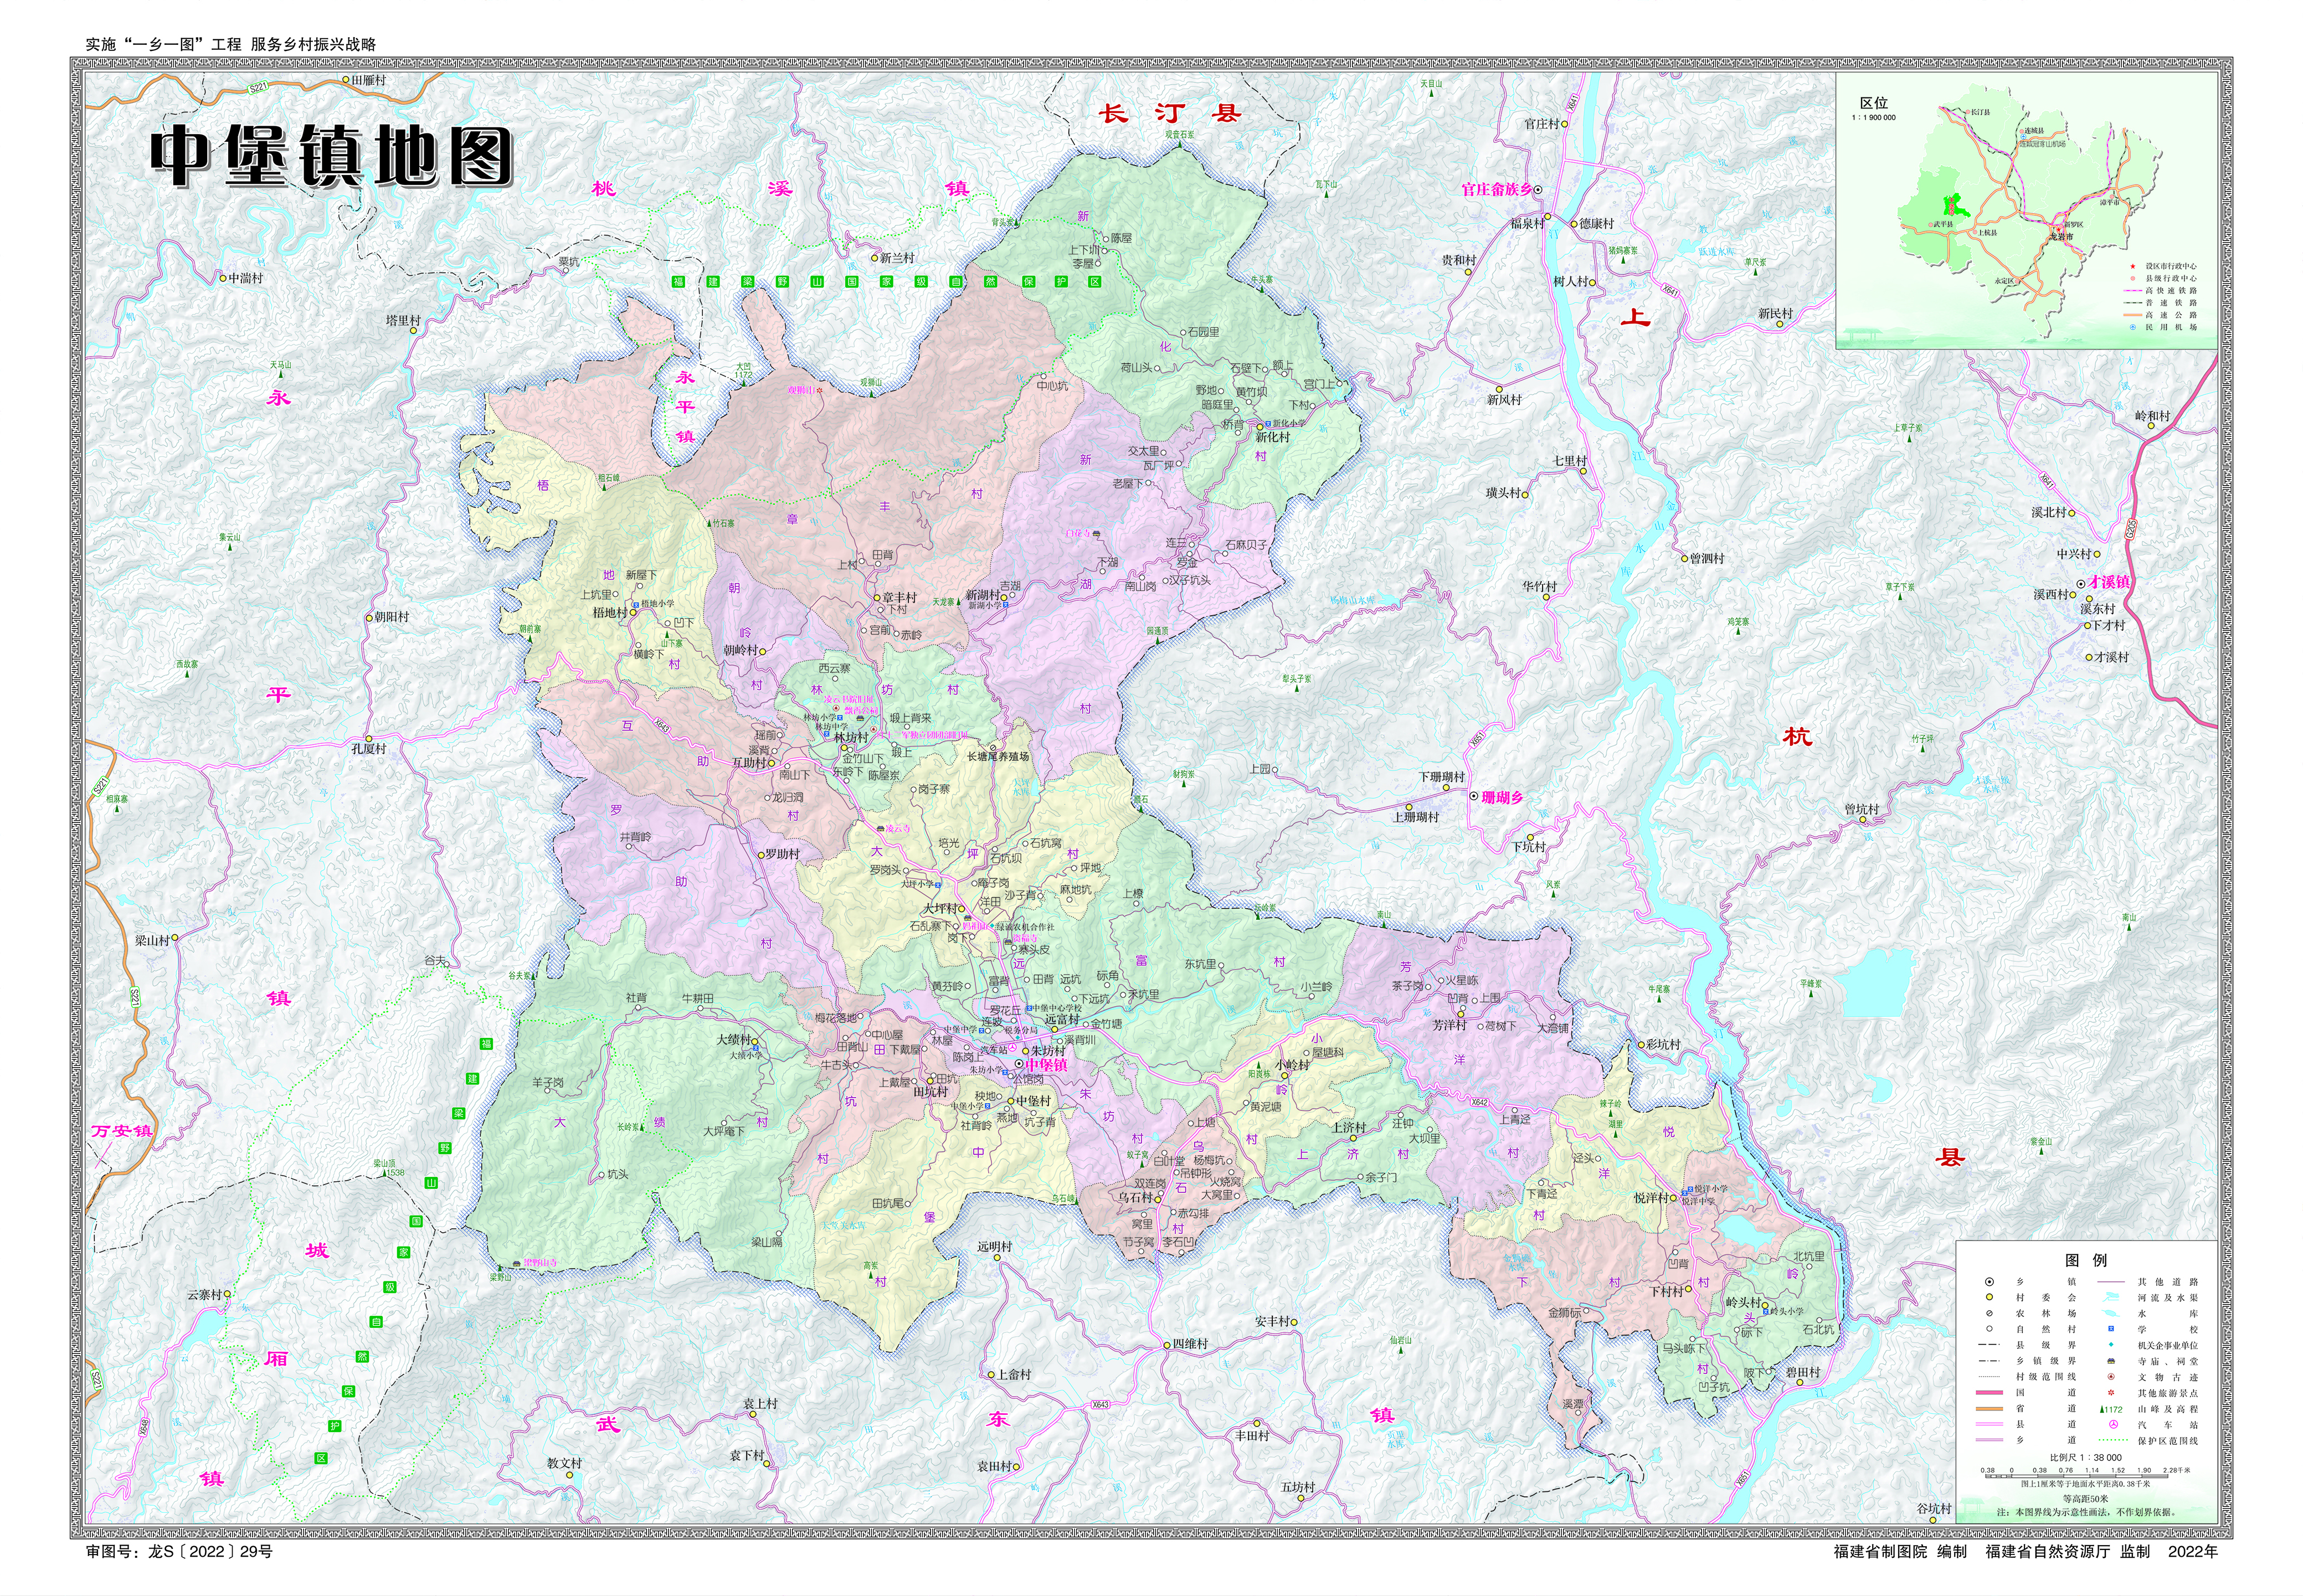Viewport: 2303px width, 1596px height.
Task: Click the yellow dot beside 村委会 in legend
Action: point(1990,1297)
